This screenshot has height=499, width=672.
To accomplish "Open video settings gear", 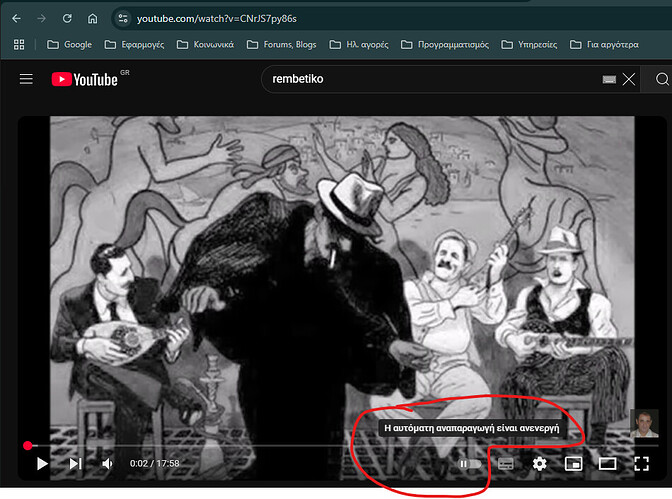I will click(540, 463).
